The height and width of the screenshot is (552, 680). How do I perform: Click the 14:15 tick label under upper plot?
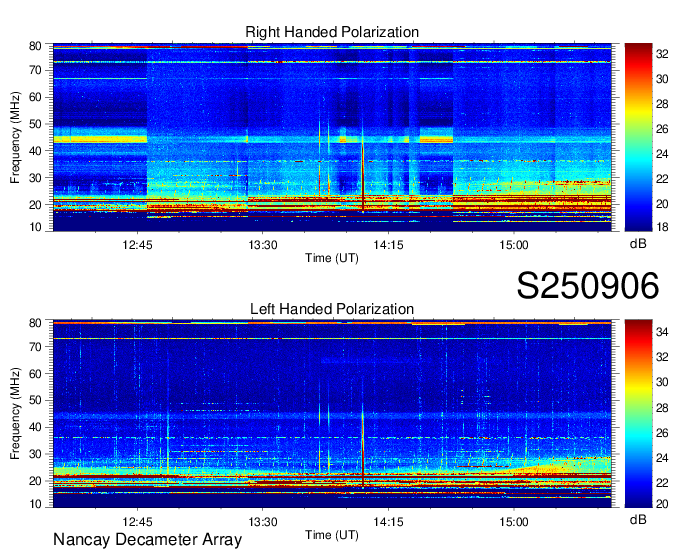point(388,245)
